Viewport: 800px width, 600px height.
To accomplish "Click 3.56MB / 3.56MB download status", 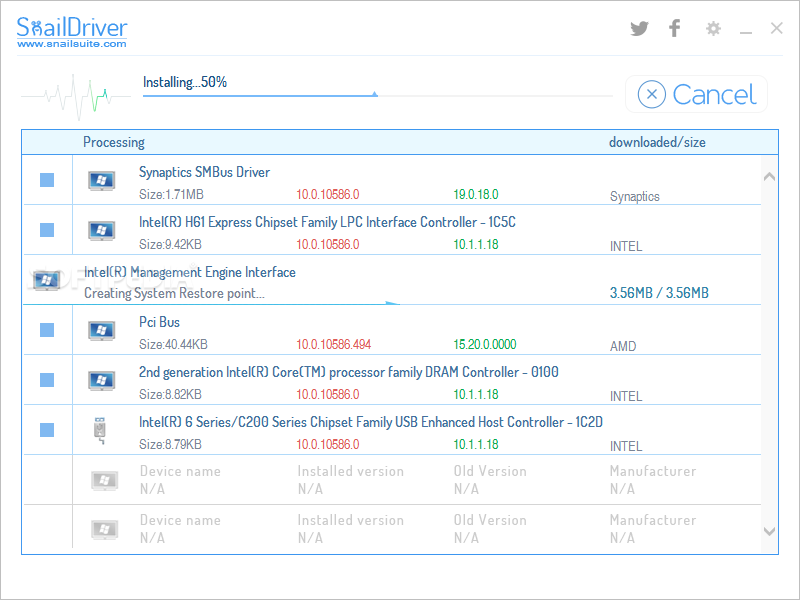I will pyautogui.click(x=659, y=293).
